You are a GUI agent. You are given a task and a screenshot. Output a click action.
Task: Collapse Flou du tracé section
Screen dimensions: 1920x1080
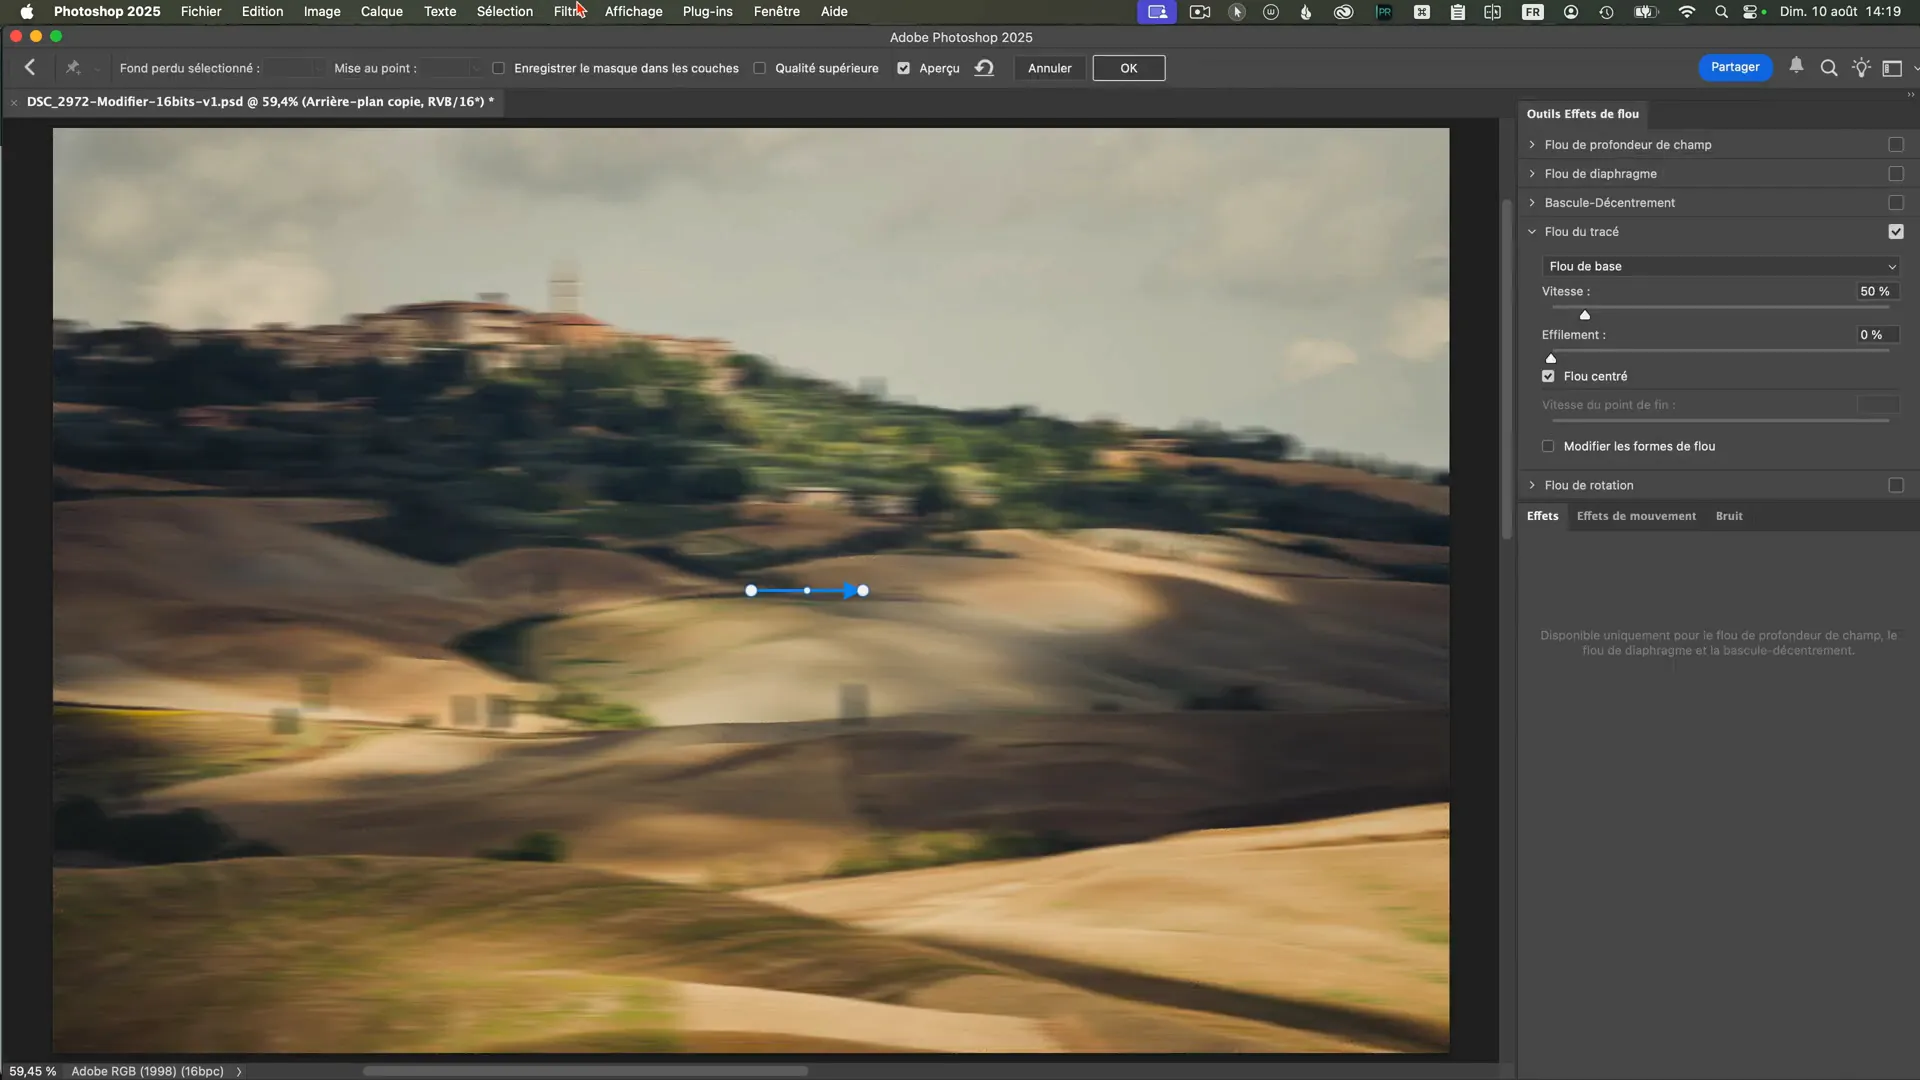tap(1531, 231)
